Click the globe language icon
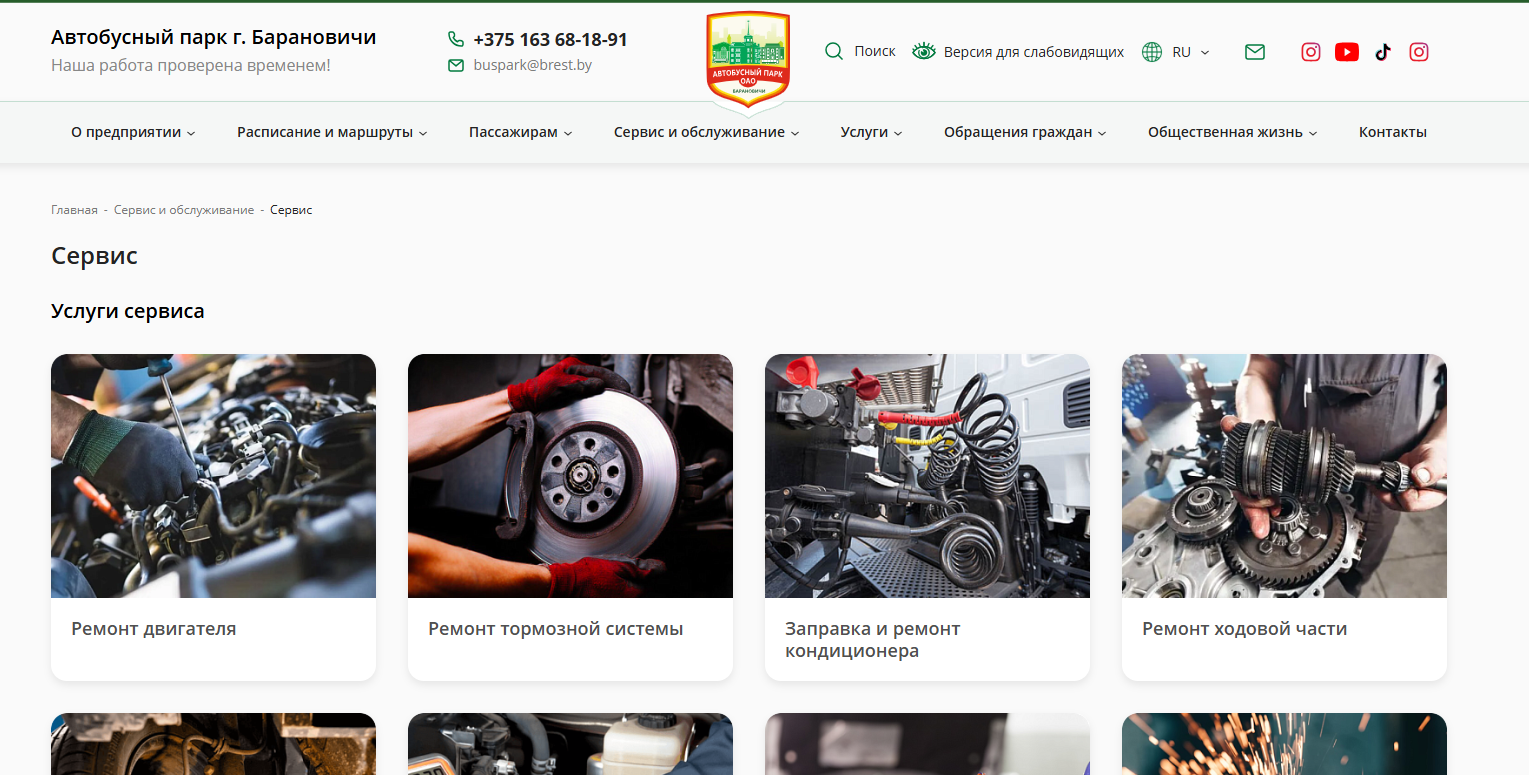This screenshot has width=1529, height=775. click(1152, 52)
